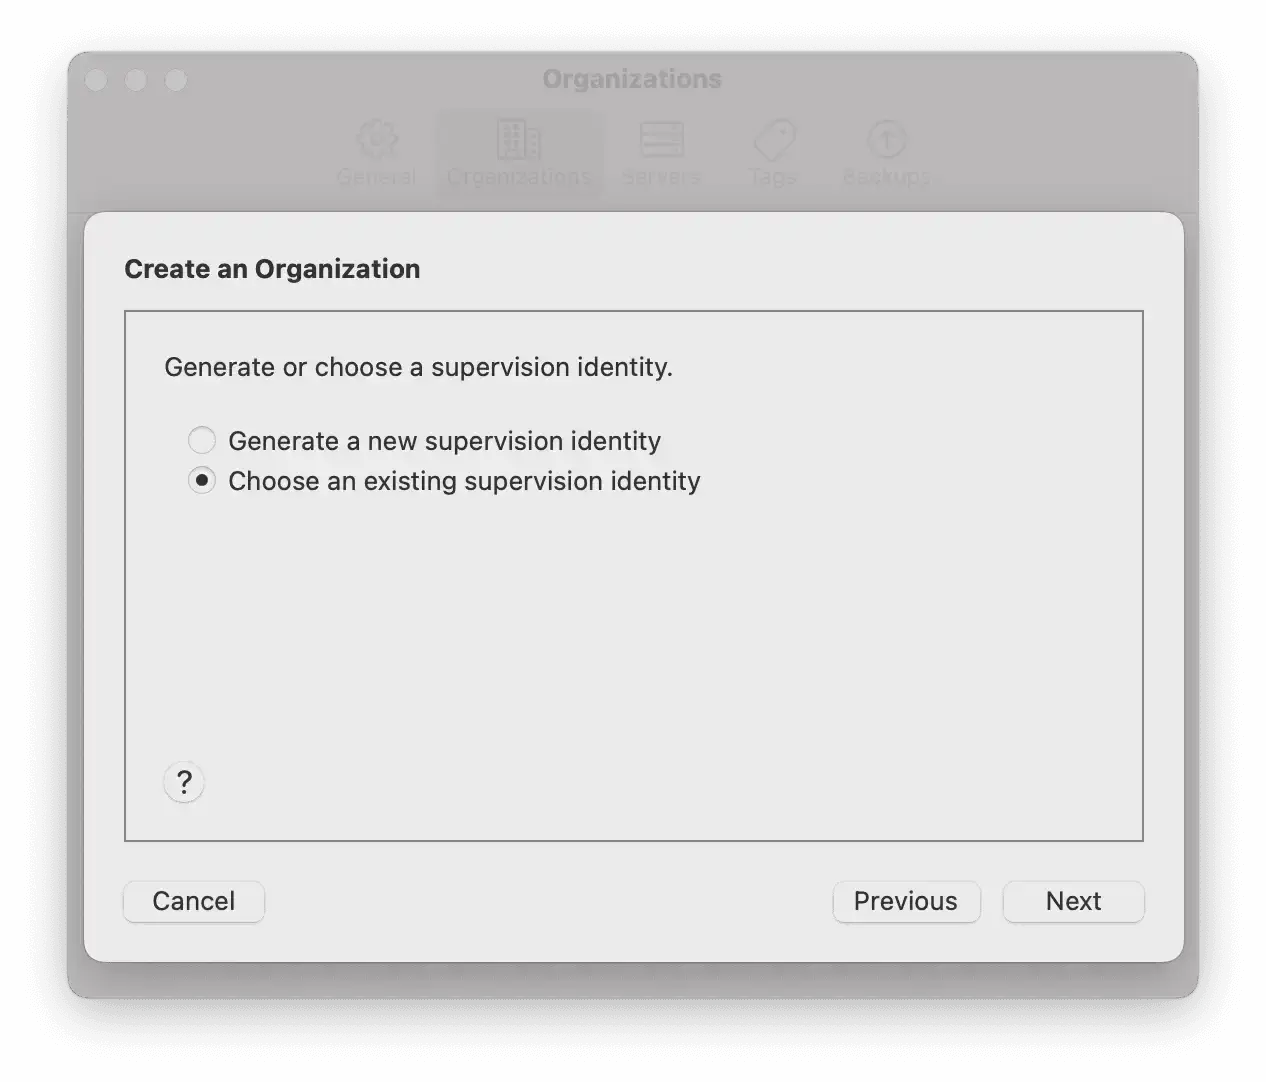Viewport: 1266px width, 1082px height.
Task: Click 'Generate or choose a supervision identity.' text
Action: pyautogui.click(x=418, y=367)
